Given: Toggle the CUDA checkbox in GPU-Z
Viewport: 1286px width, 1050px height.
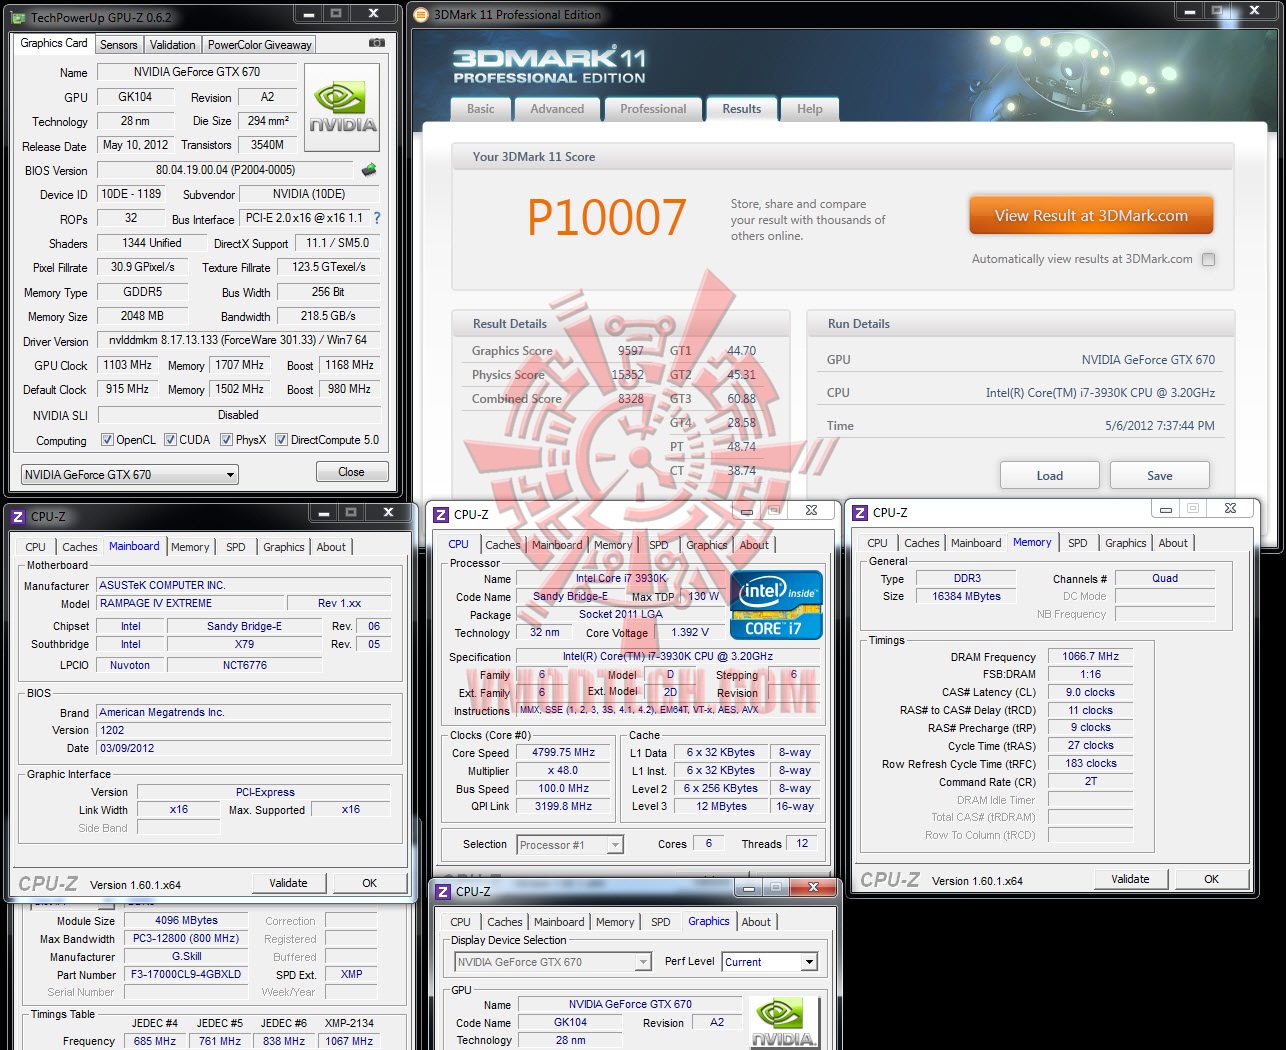Looking at the screenshot, I should (170, 440).
